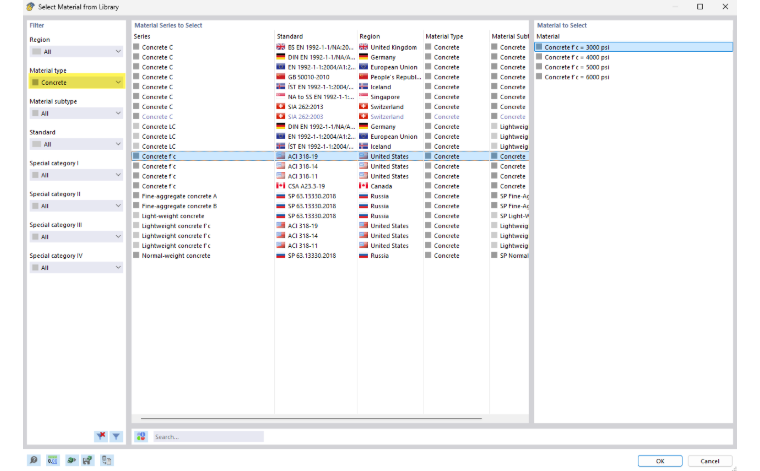Viewport: 760px width, 471px height.
Task: Click the apply filter funnel icon
Action: pyautogui.click(x=116, y=436)
